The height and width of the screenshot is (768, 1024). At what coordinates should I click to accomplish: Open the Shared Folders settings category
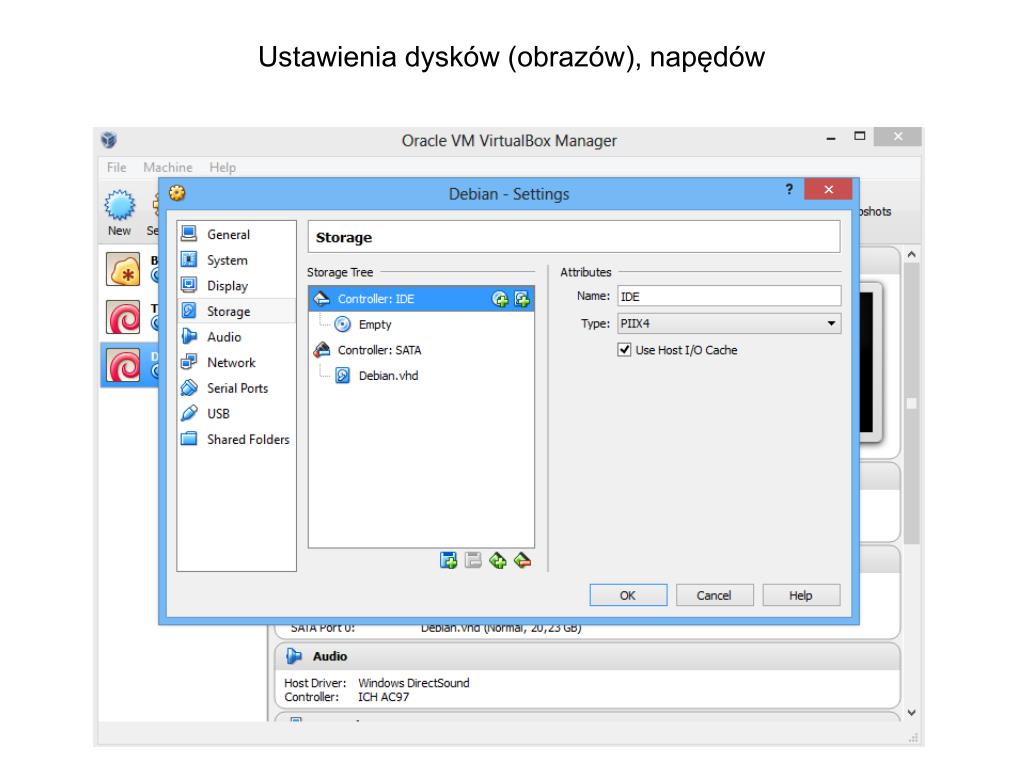tap(236, 439)
